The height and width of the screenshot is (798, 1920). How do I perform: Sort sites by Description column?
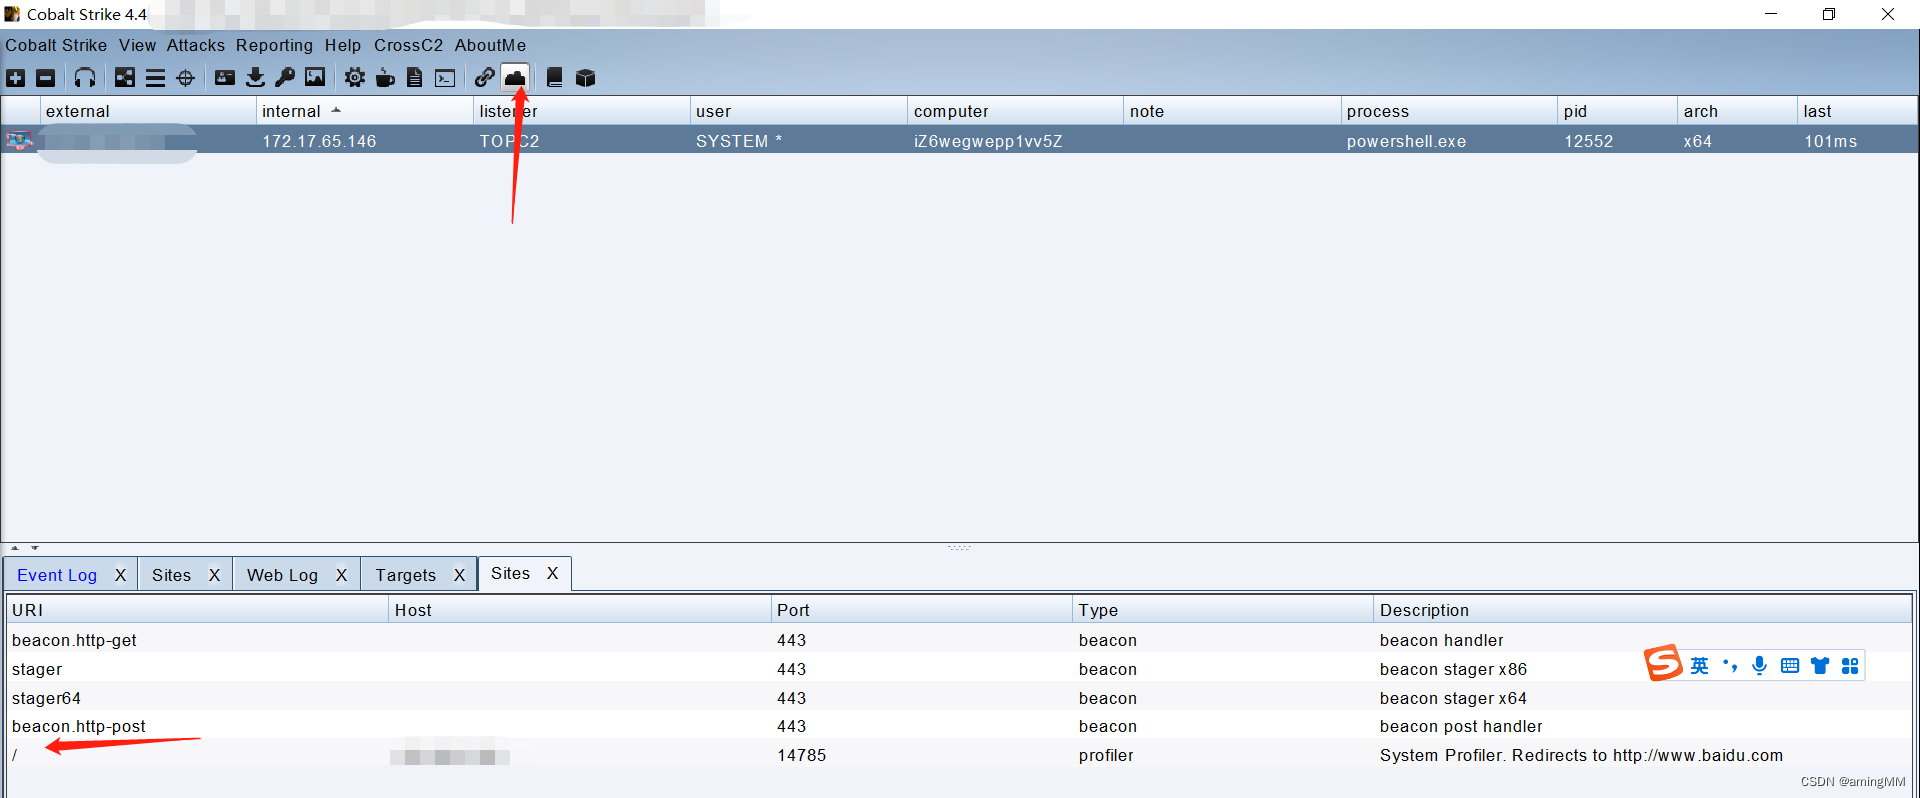click(1642, 610)
